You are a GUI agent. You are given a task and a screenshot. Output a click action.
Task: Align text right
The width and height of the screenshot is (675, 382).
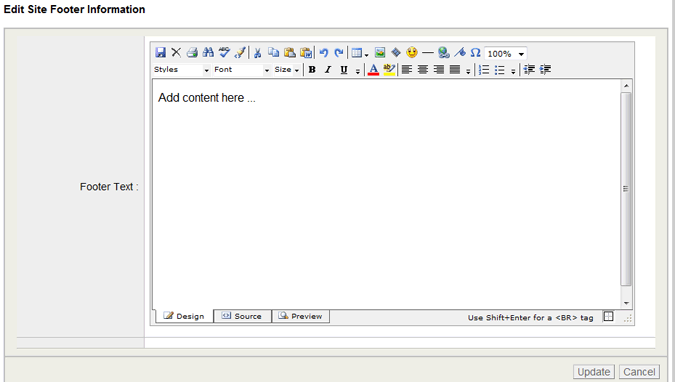[439, 70]
